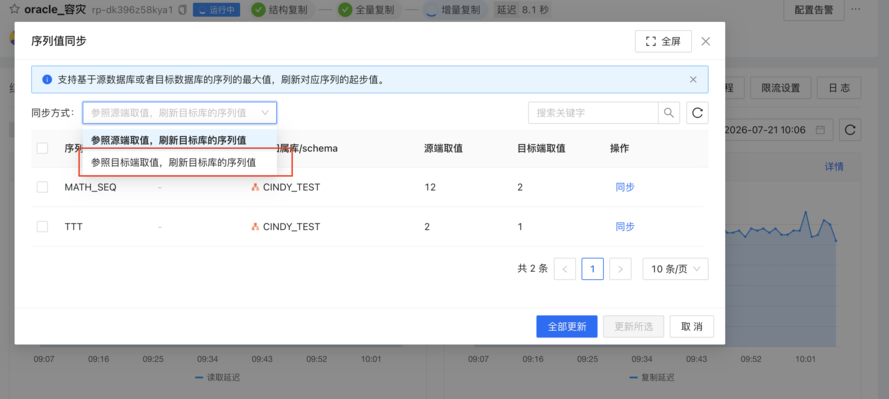Click the 全量复制 step
889x399 pixels.
(368, 10)
